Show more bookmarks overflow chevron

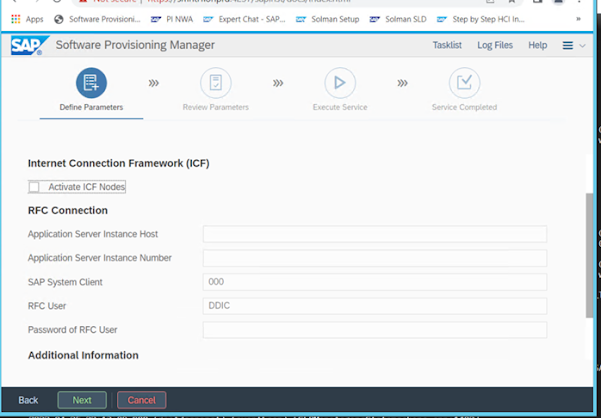578,19
